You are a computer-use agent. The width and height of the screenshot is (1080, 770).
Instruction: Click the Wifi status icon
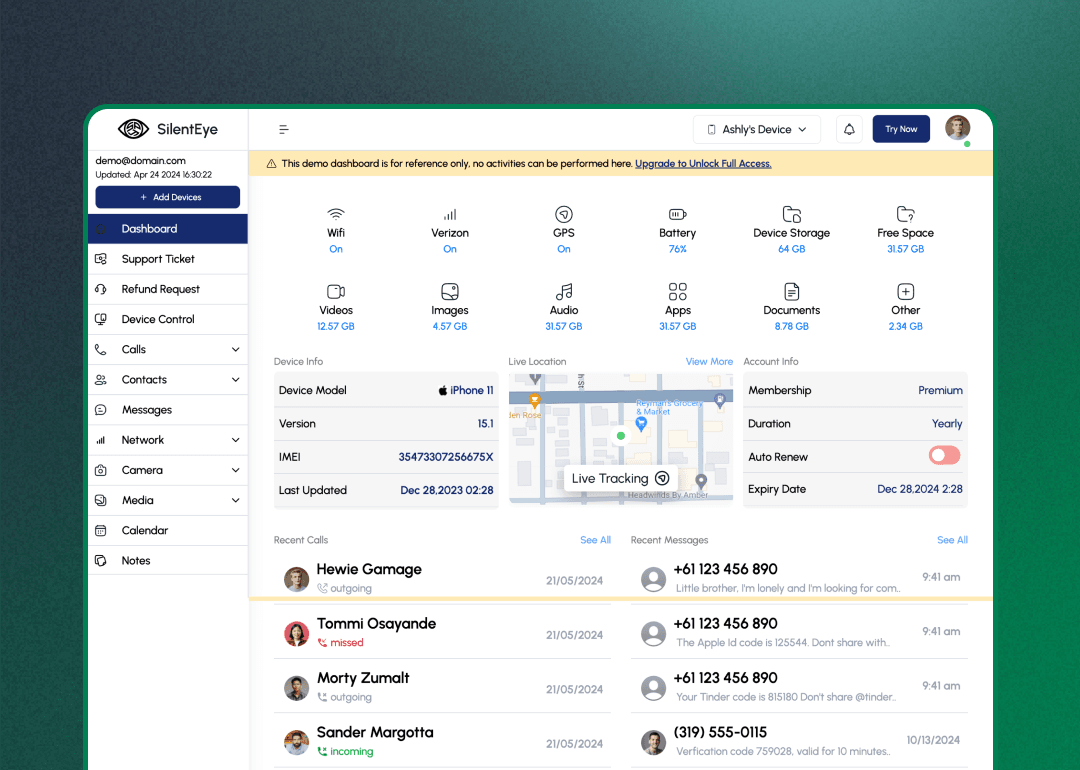pyautogui.click(x=336, y=214)
